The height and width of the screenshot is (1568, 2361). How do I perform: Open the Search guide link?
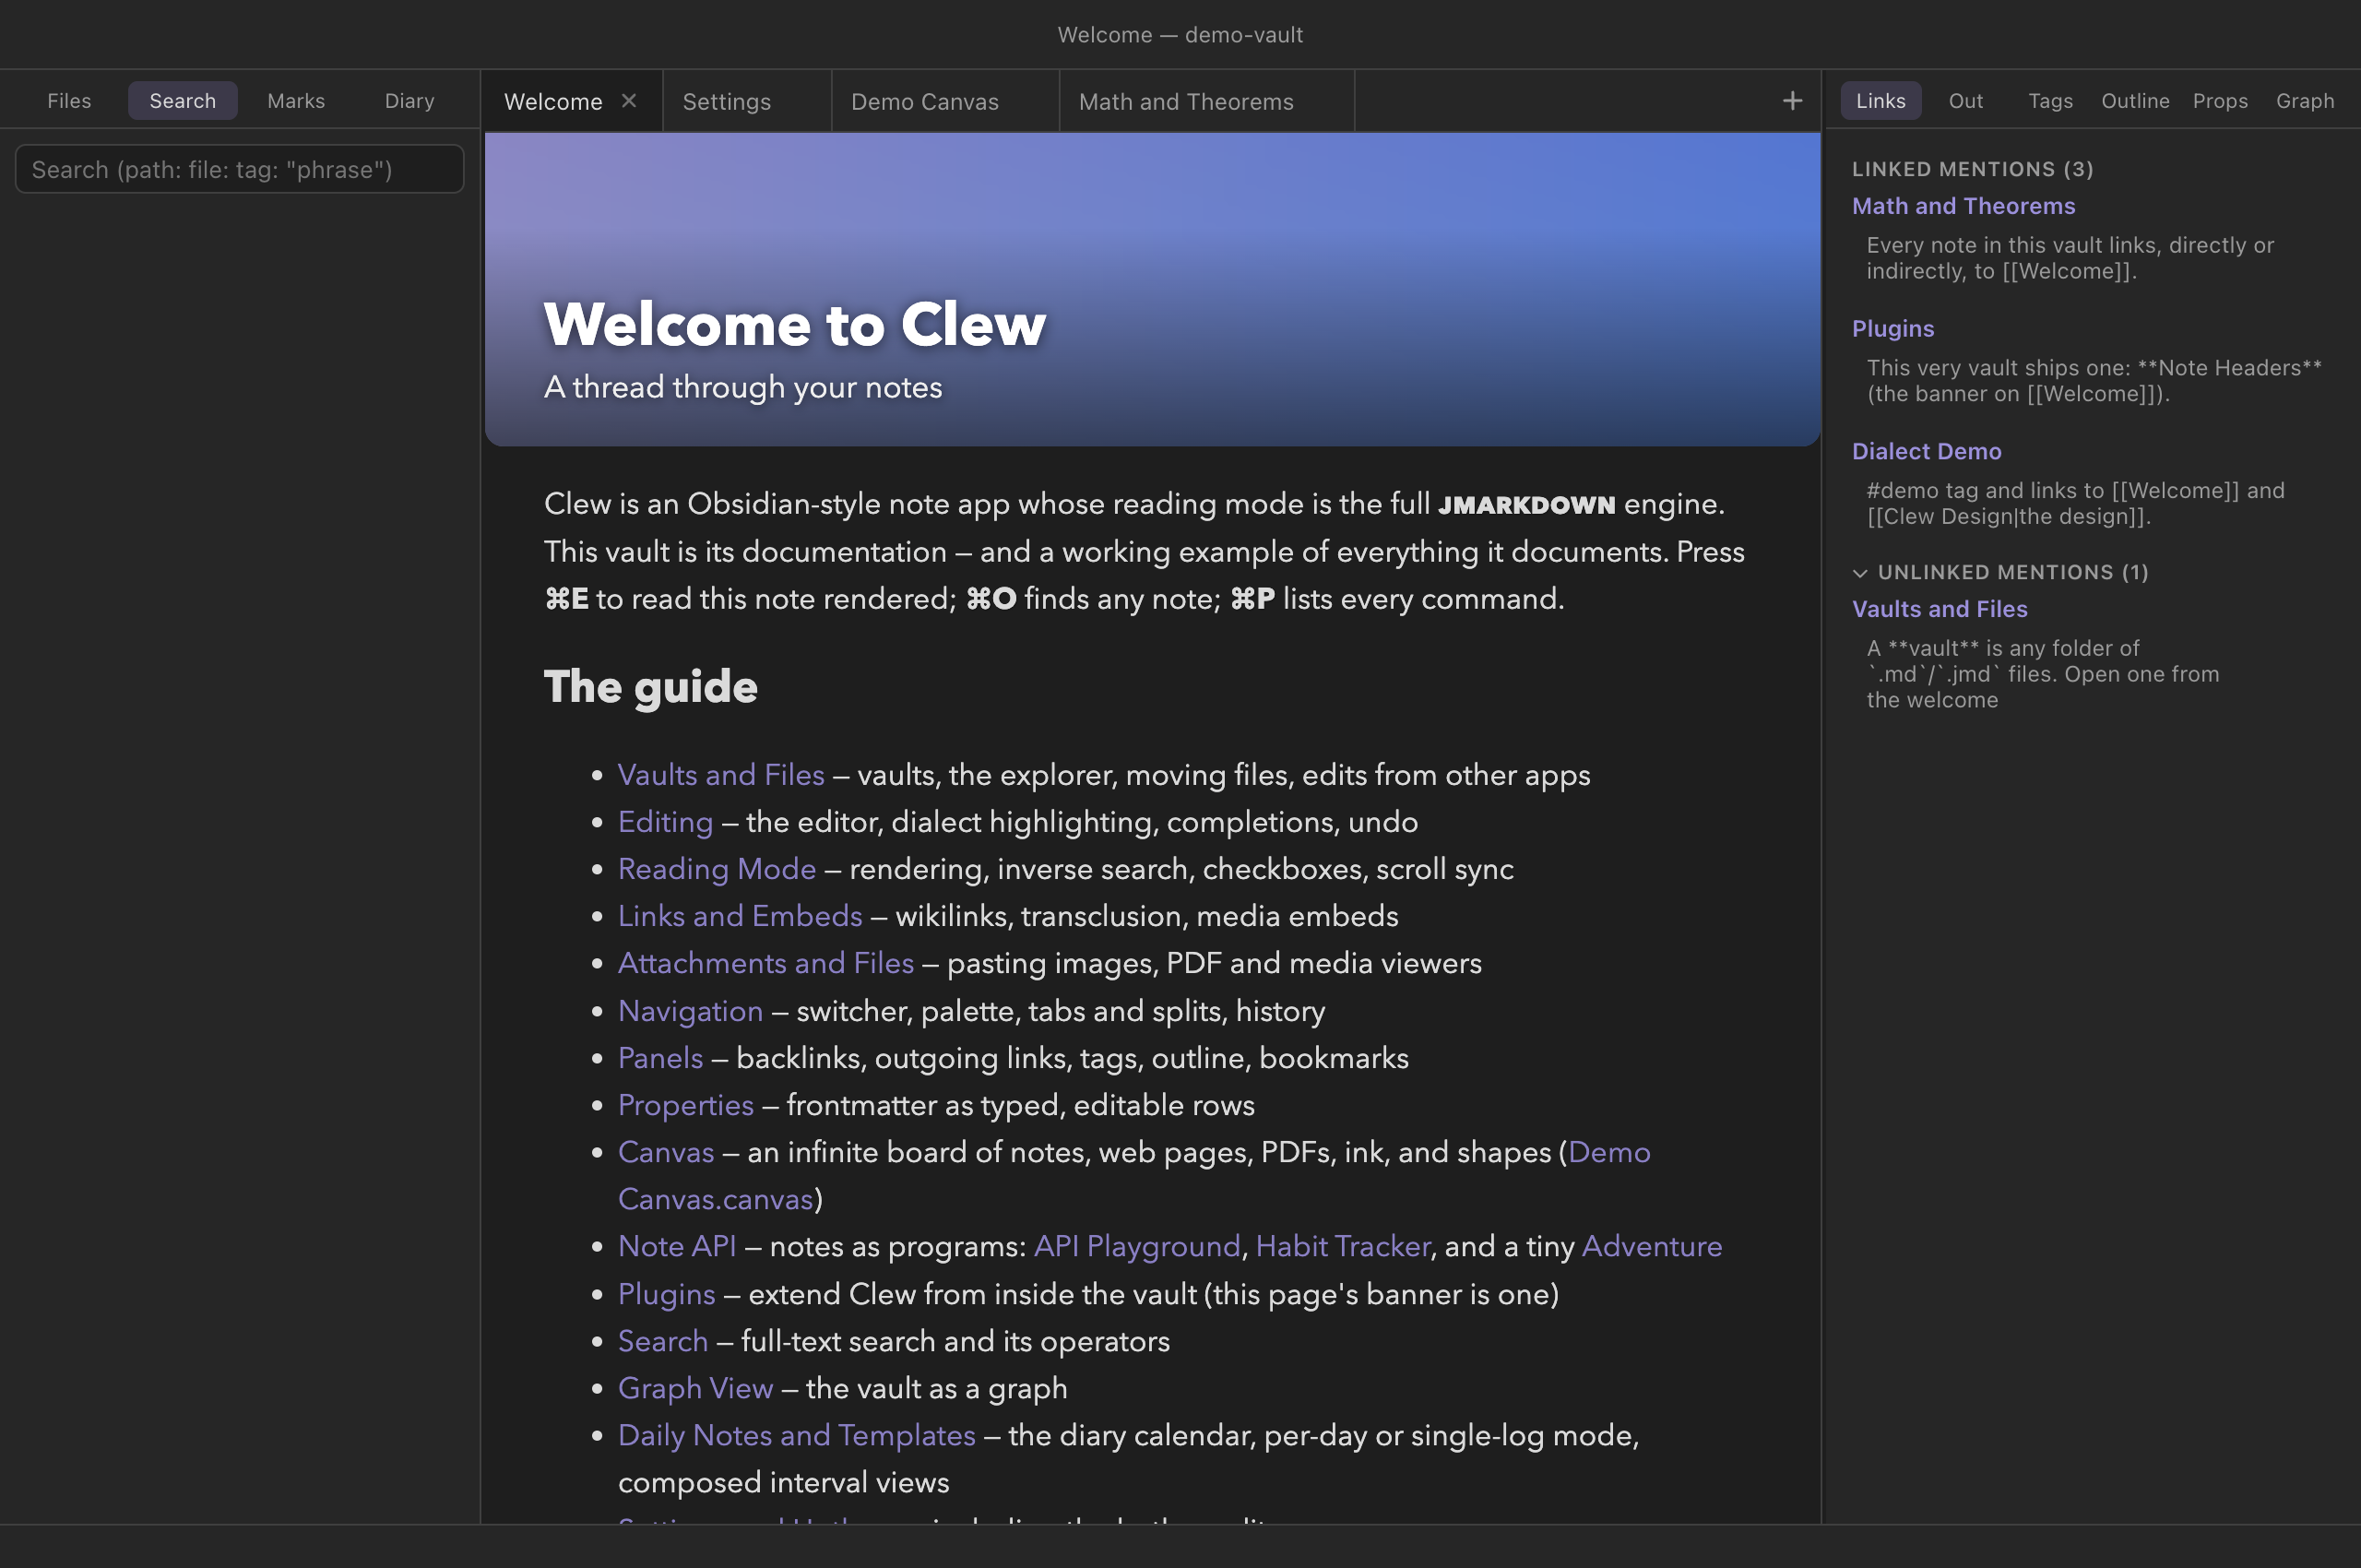663,1341
